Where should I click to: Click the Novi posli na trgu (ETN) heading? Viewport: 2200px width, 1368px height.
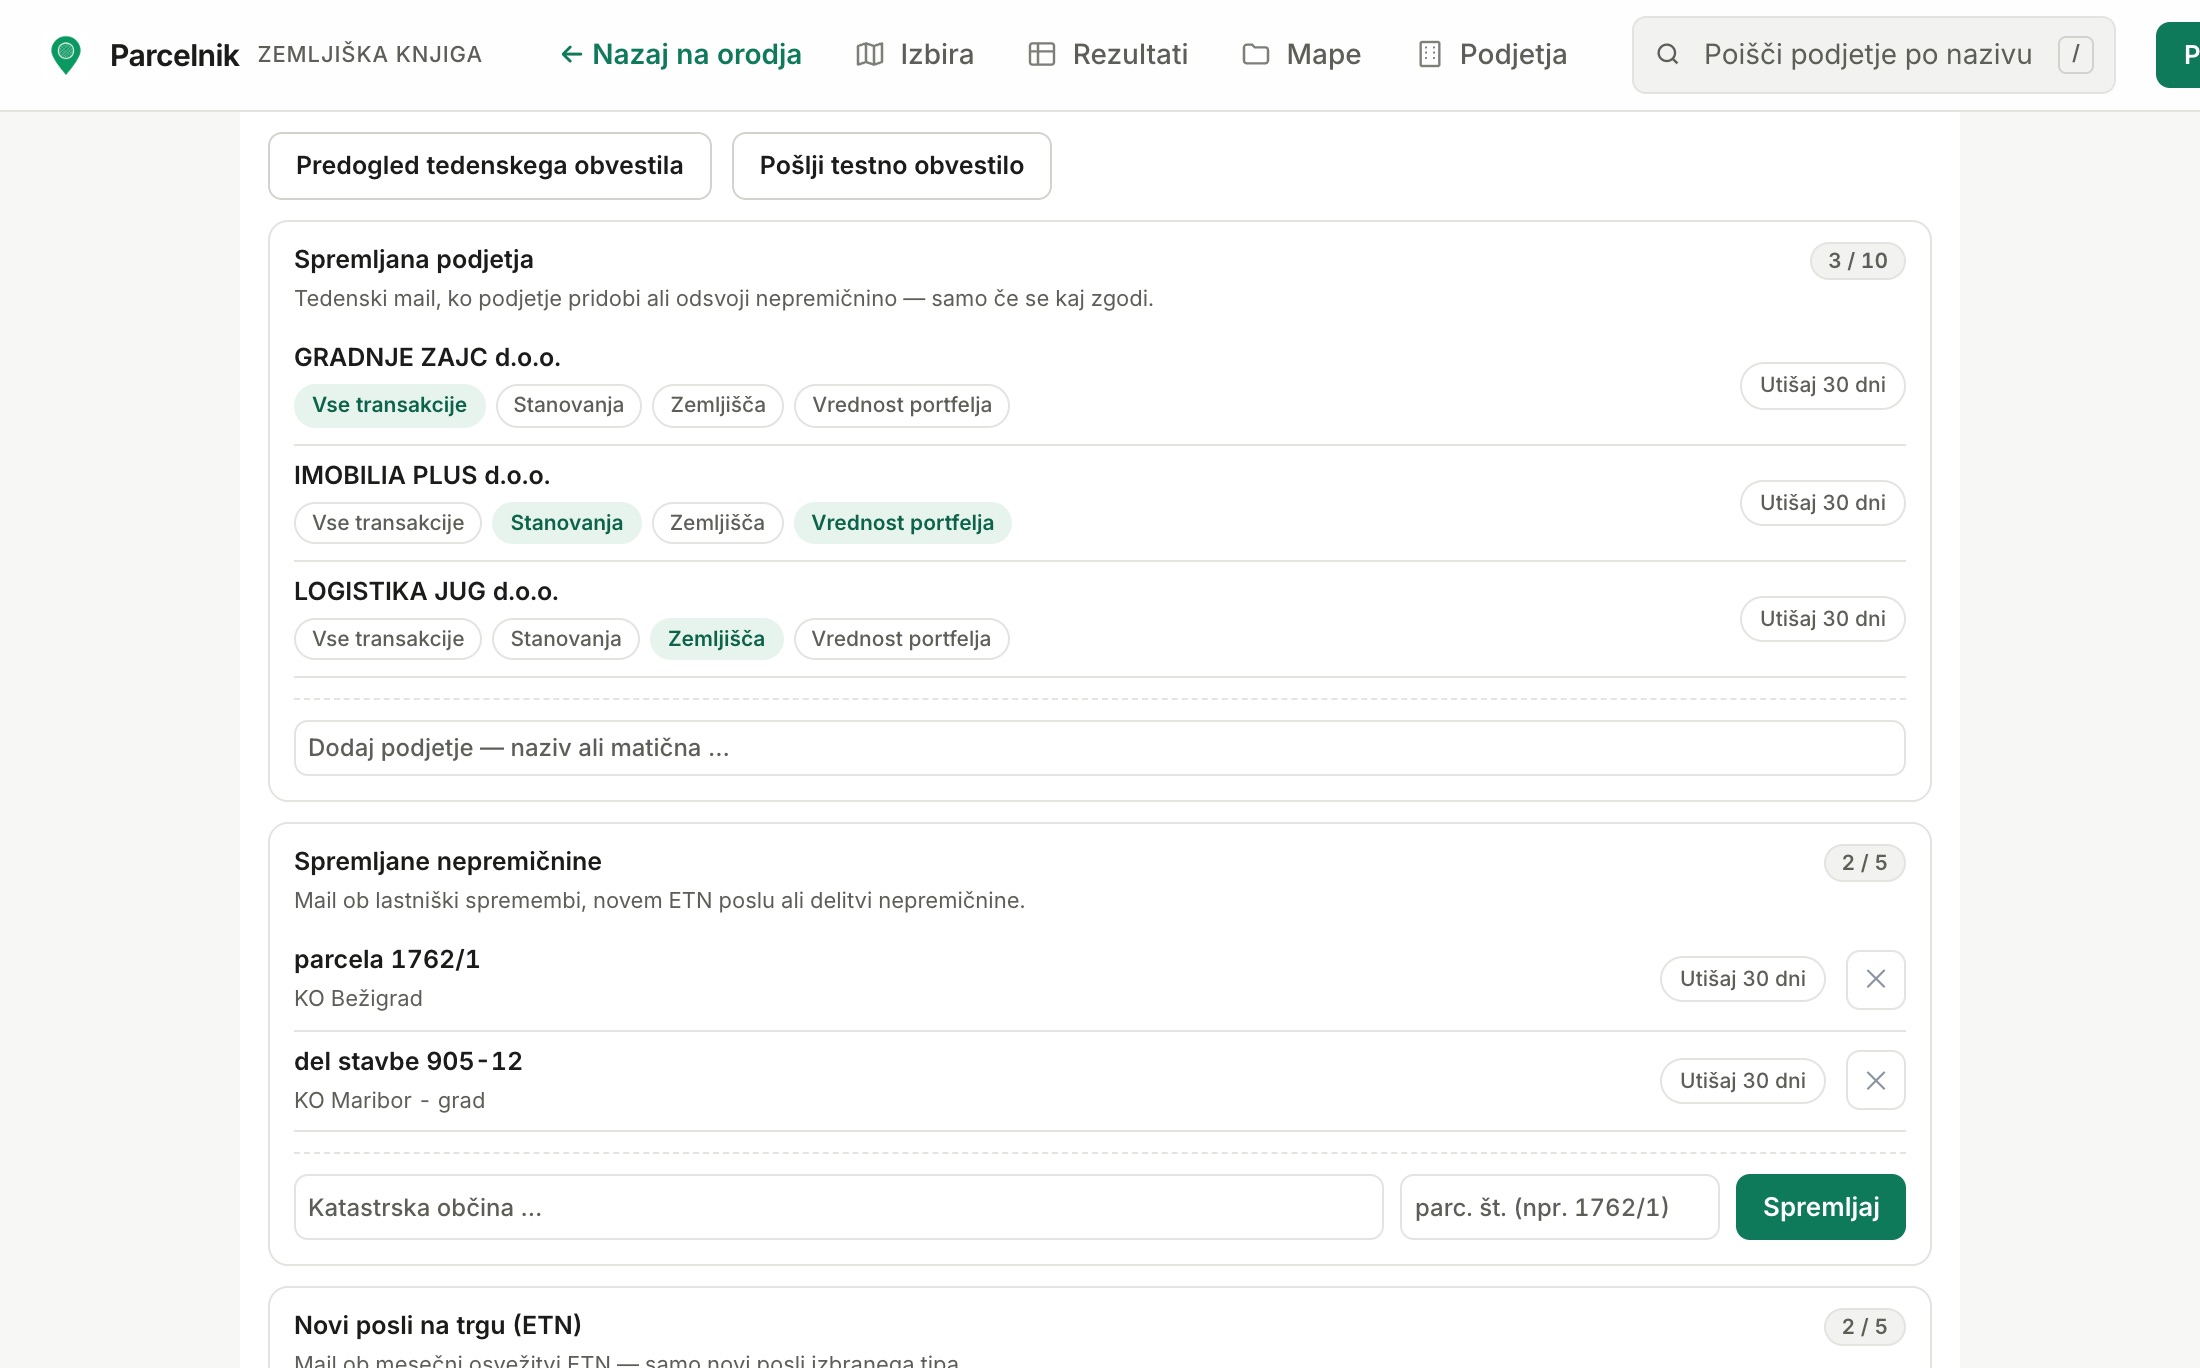click(x=438, y=1325)
